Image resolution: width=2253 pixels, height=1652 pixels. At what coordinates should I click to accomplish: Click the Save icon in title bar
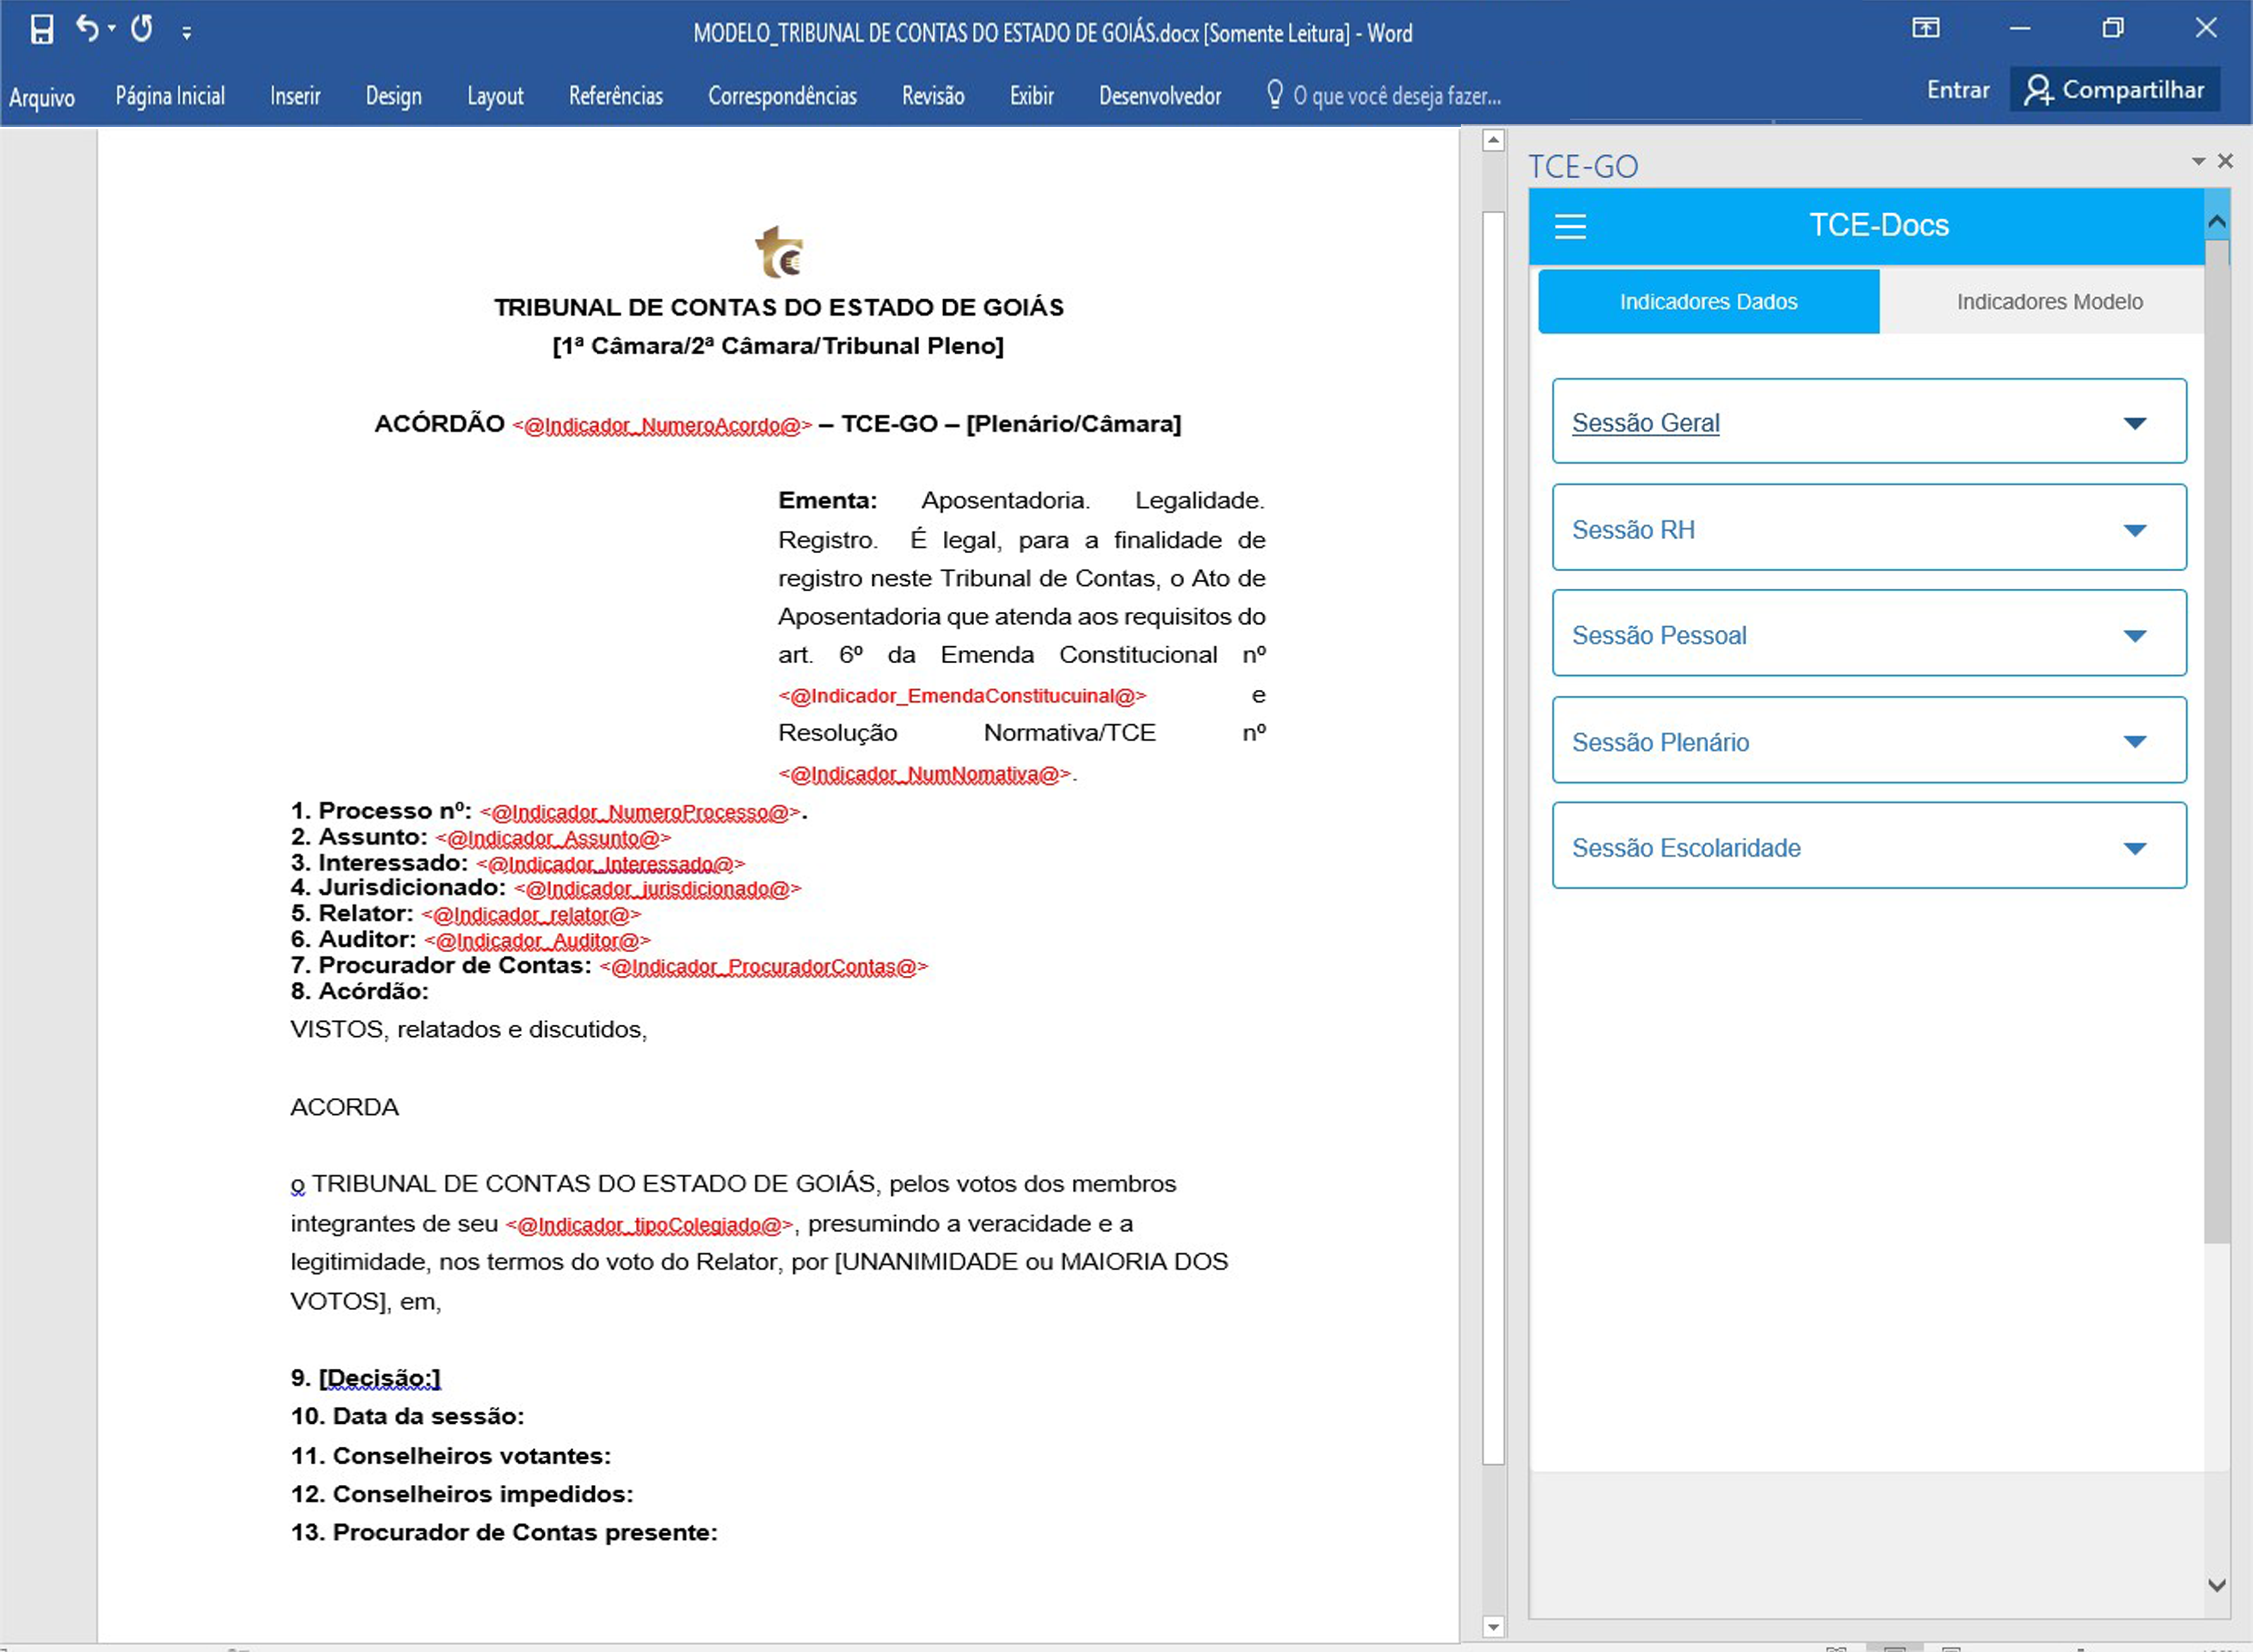coord(41,30)
